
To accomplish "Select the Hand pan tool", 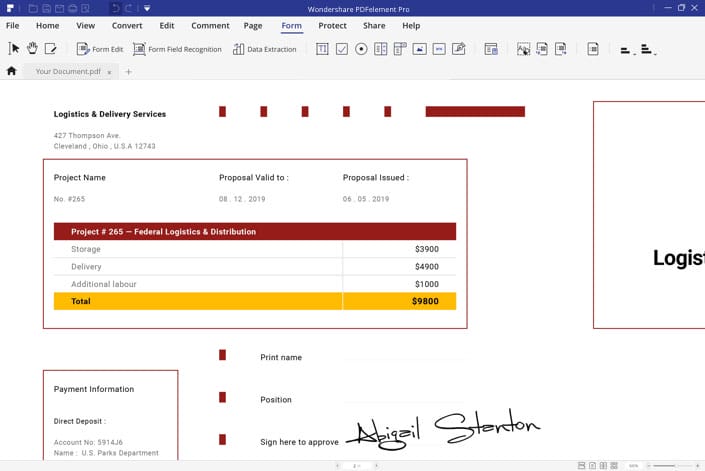I will tap(32, 48).
